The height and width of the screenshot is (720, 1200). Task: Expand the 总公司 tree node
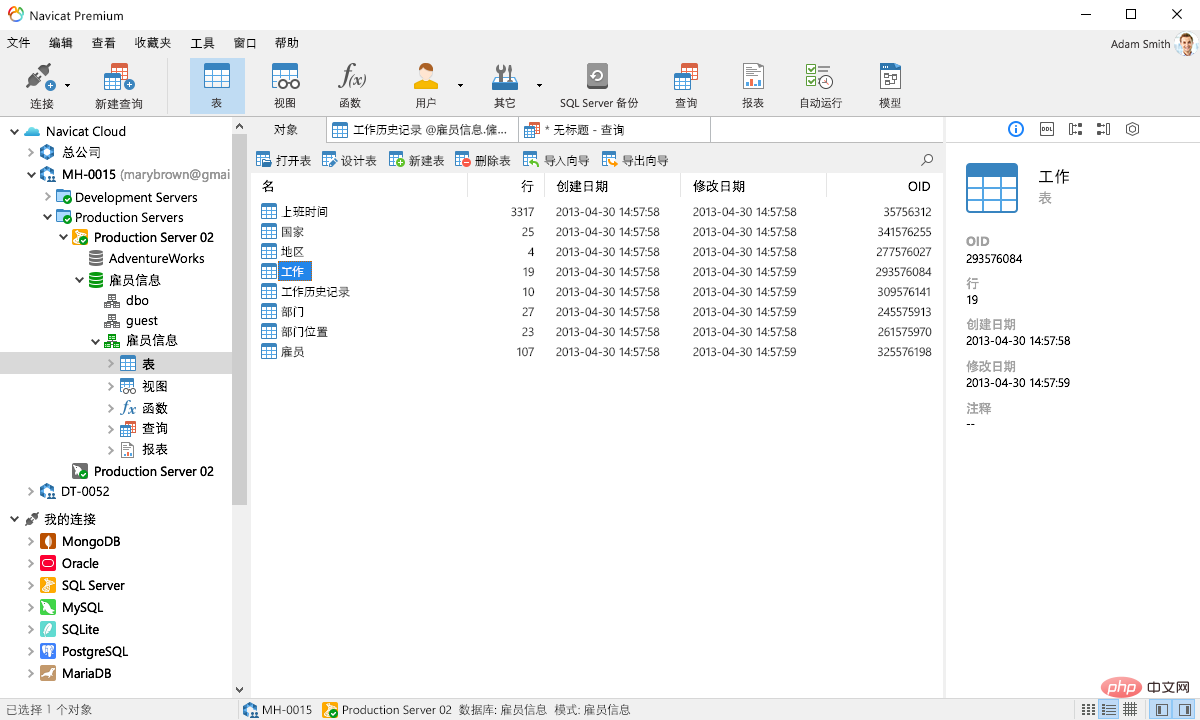tap(30, 152)
